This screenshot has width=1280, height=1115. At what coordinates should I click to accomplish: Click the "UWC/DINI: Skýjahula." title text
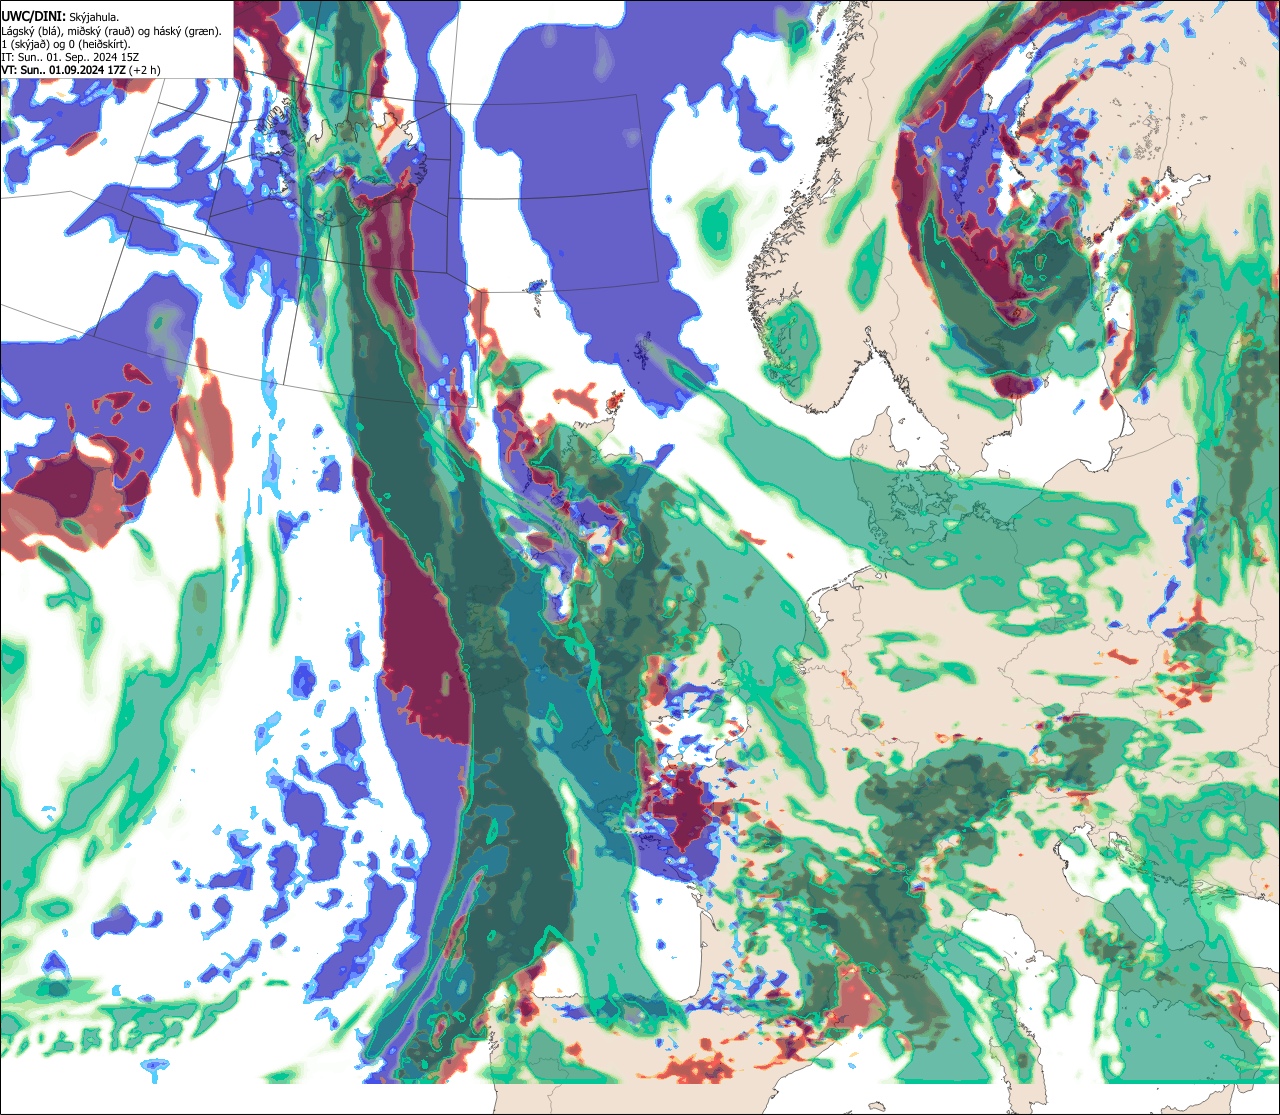(60, 16)
